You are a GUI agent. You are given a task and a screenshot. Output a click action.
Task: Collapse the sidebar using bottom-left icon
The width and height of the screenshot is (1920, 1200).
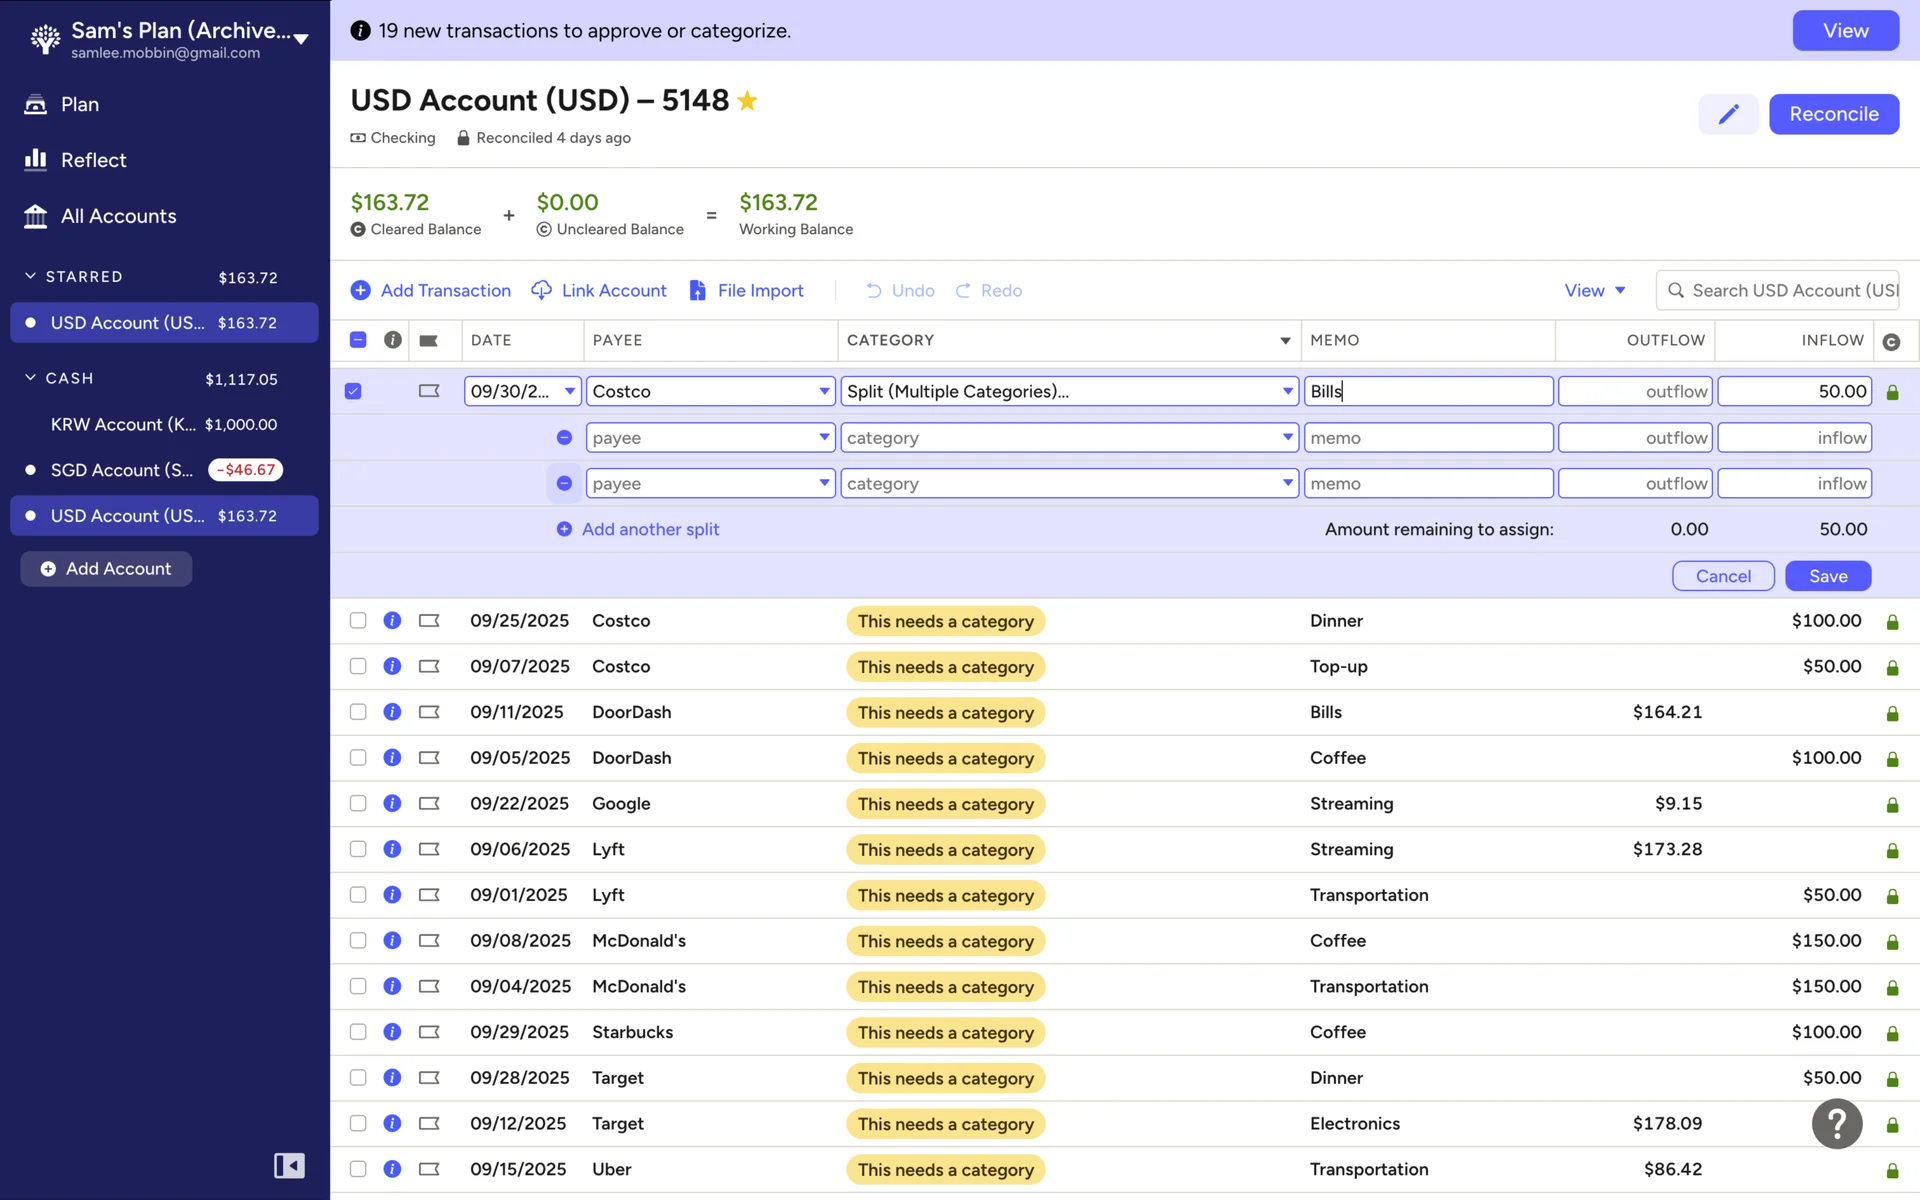[289, 1165]
